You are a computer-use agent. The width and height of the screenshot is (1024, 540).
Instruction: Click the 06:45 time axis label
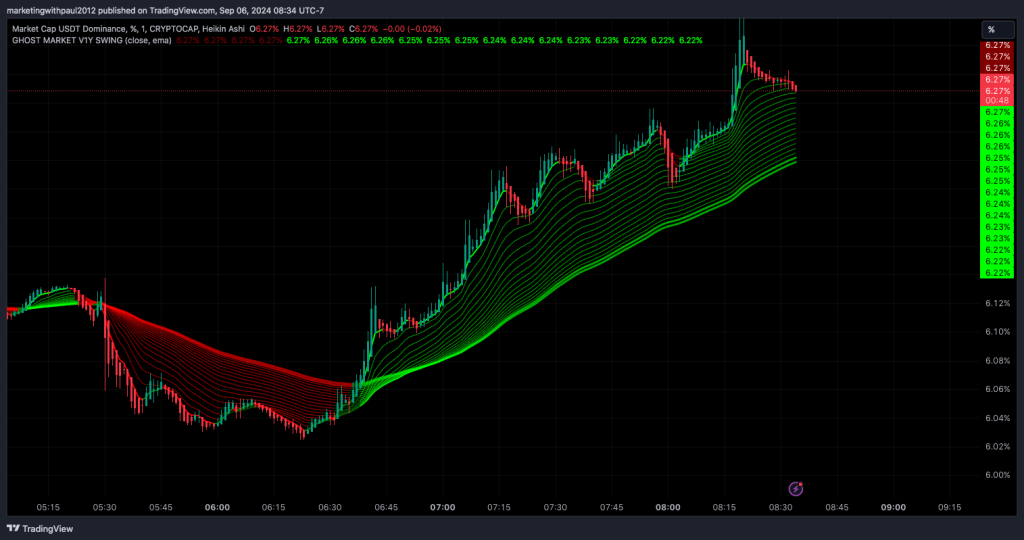click(x=386, y=507)
